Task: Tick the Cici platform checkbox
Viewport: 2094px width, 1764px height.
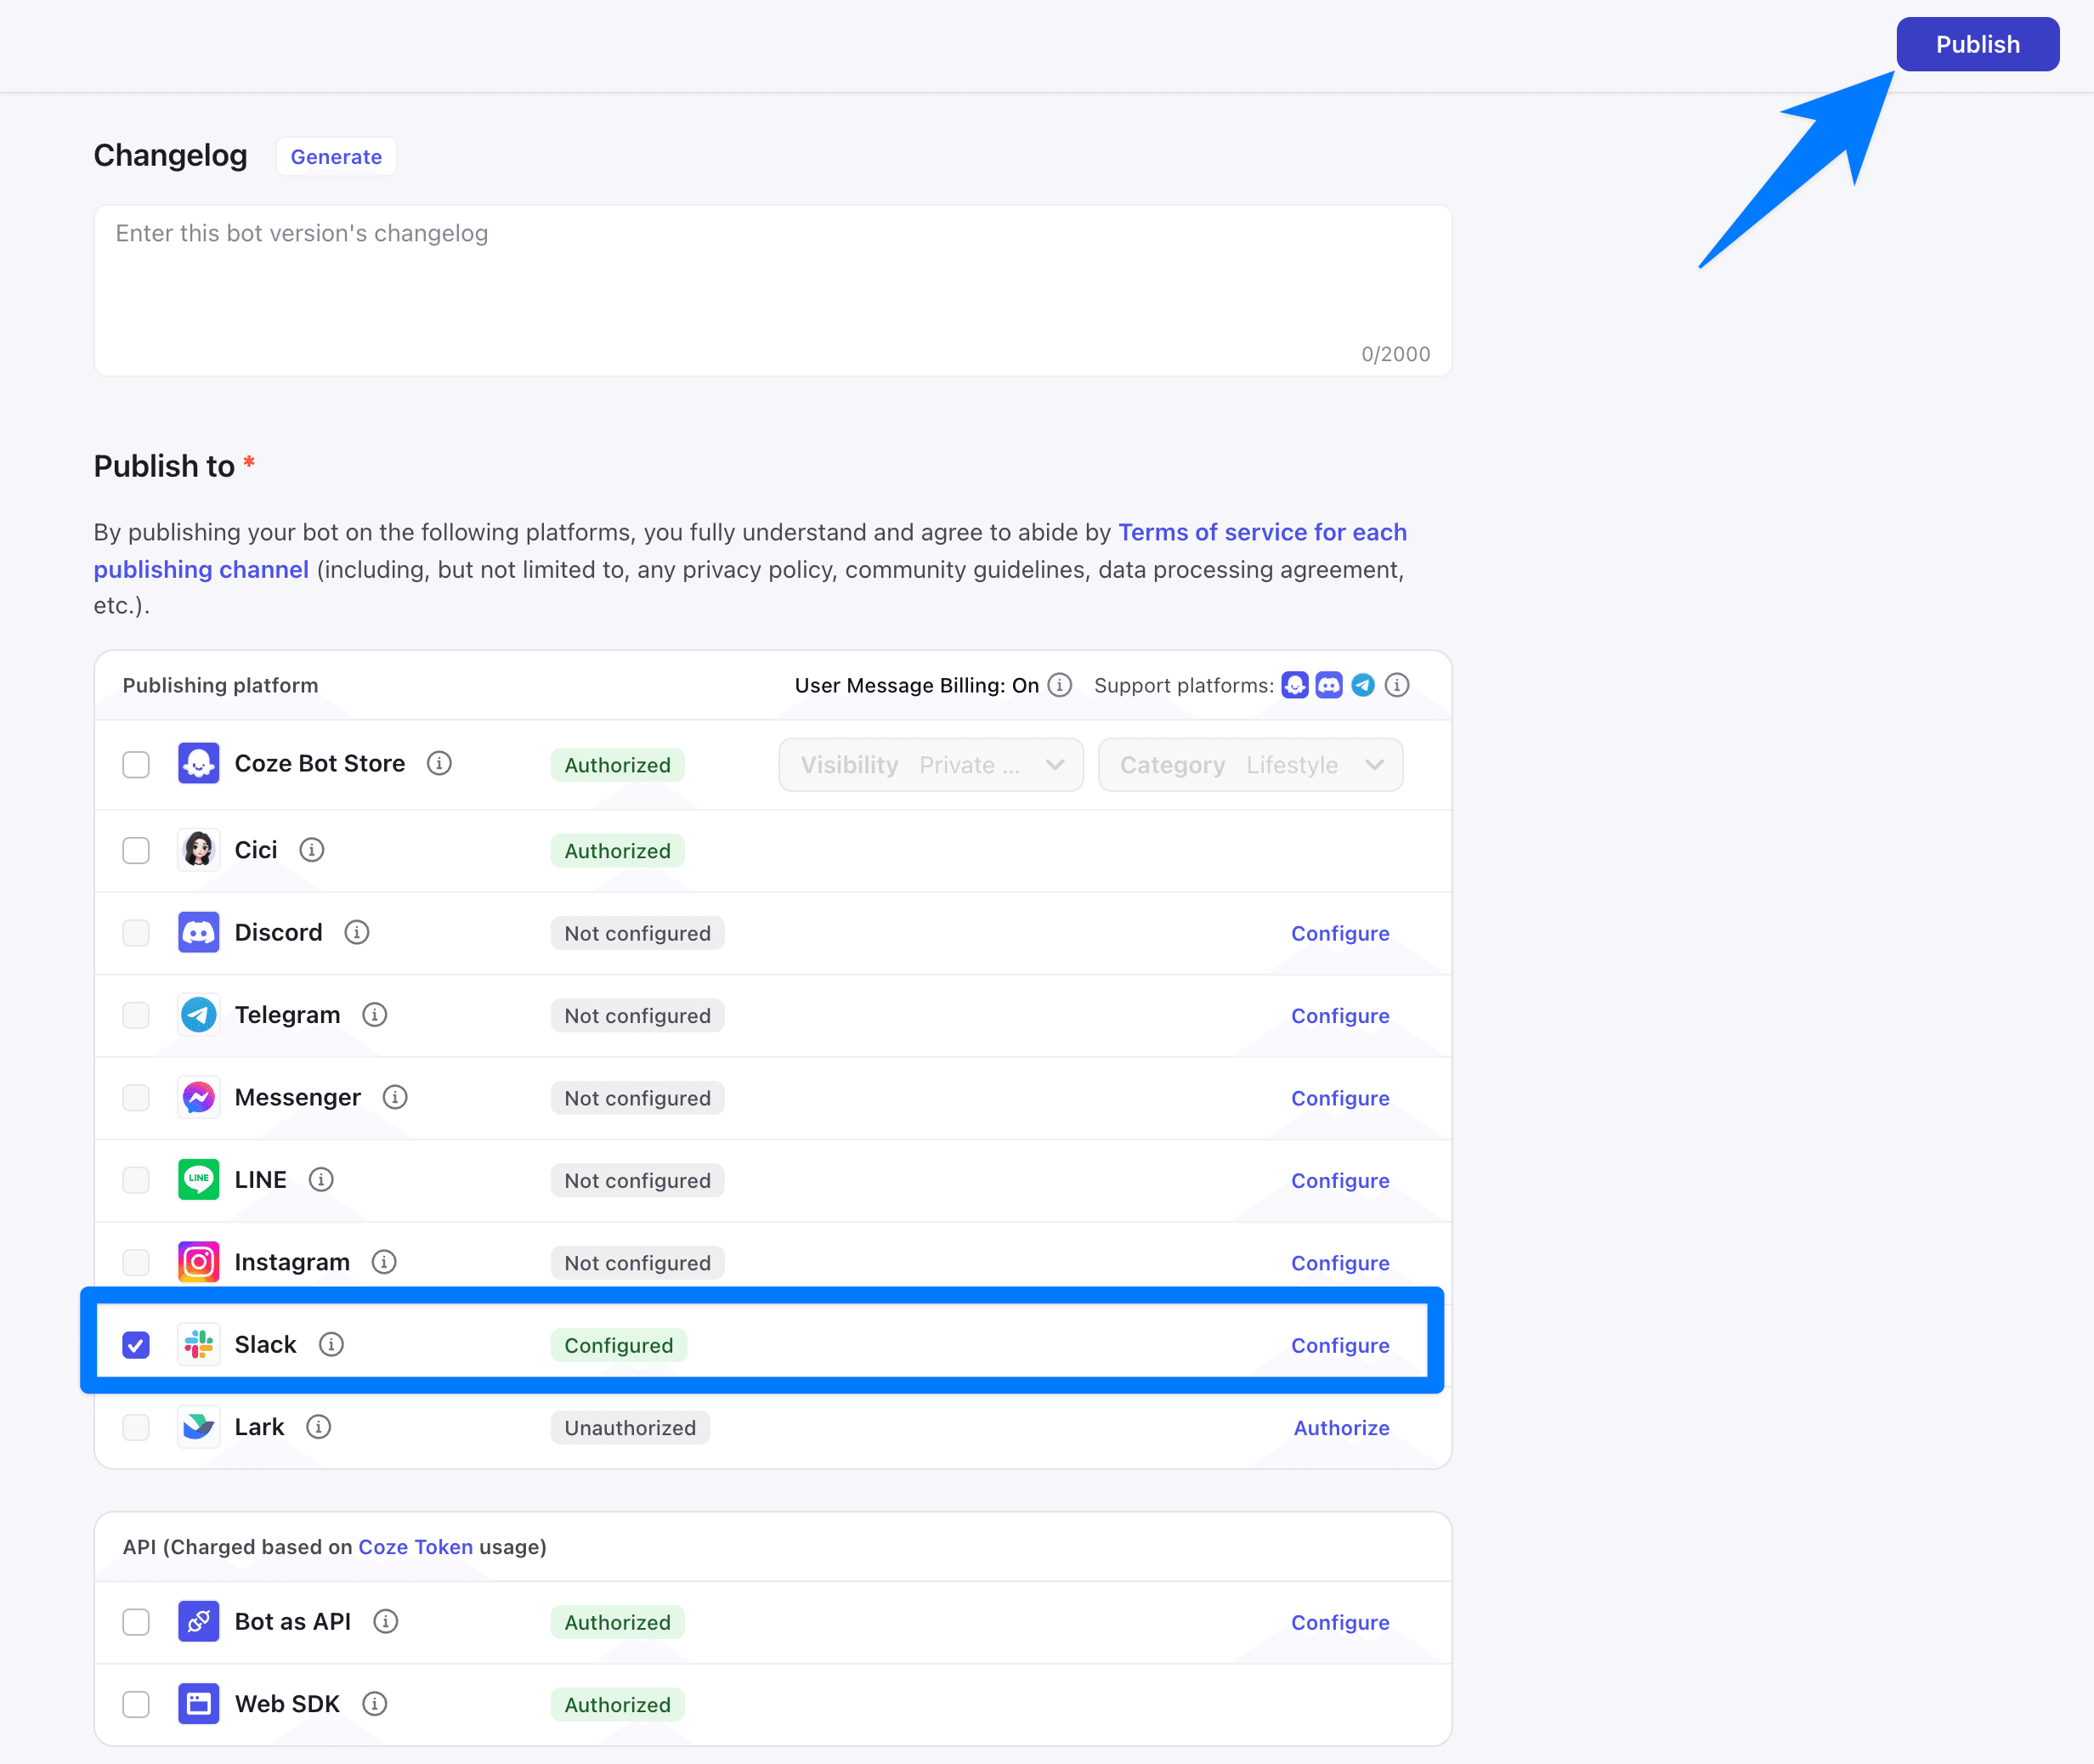Action: [x=136, y=851]
